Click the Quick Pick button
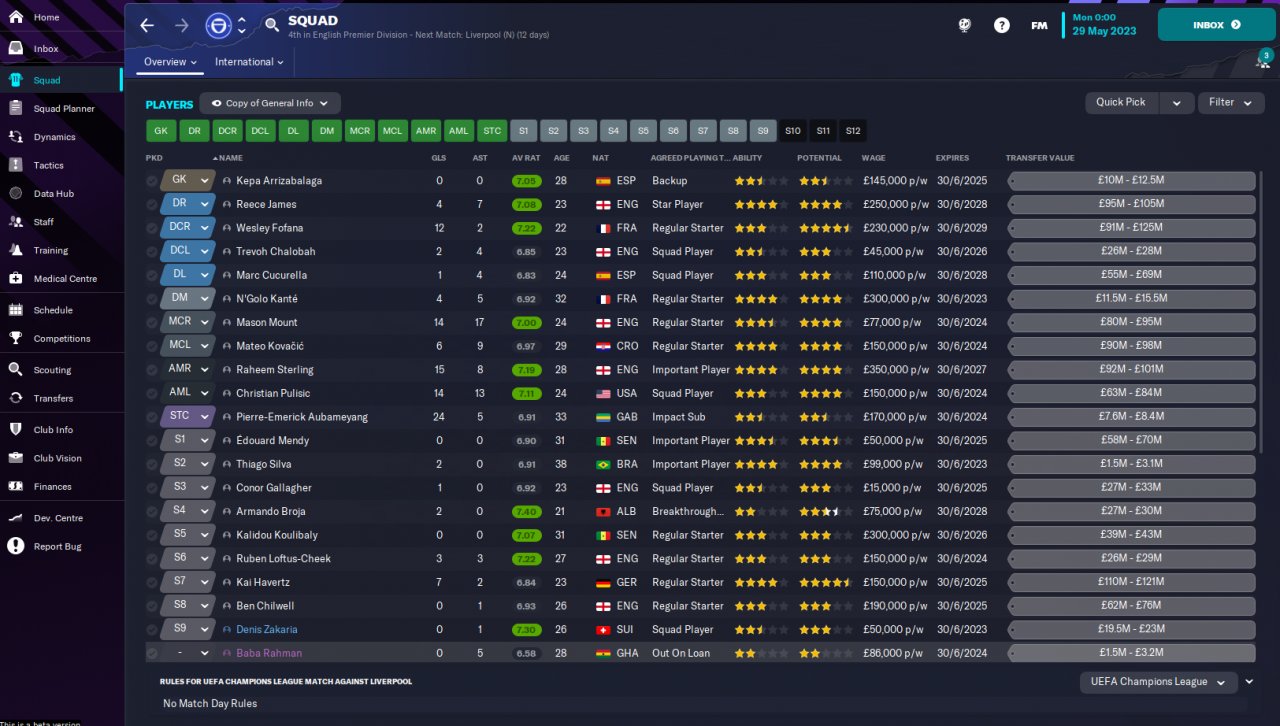Image resolution: width=1280 pixels, height=726 pixels. pyautogui.click(x=1122, y=102)
